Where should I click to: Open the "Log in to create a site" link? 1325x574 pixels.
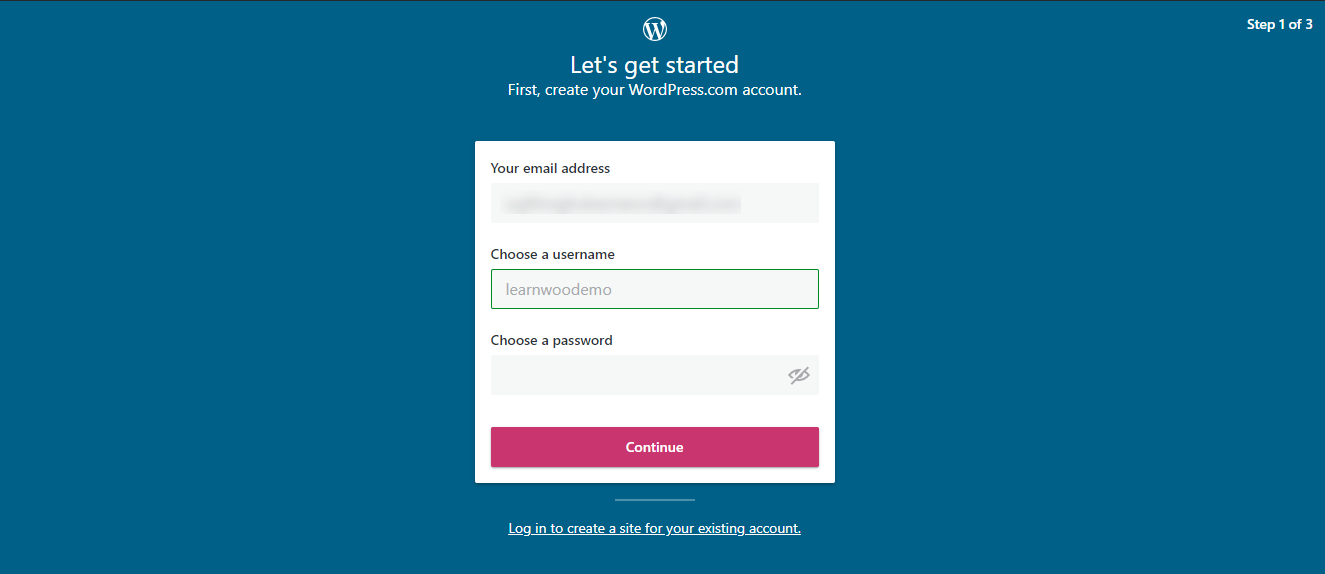click(654, 528)
